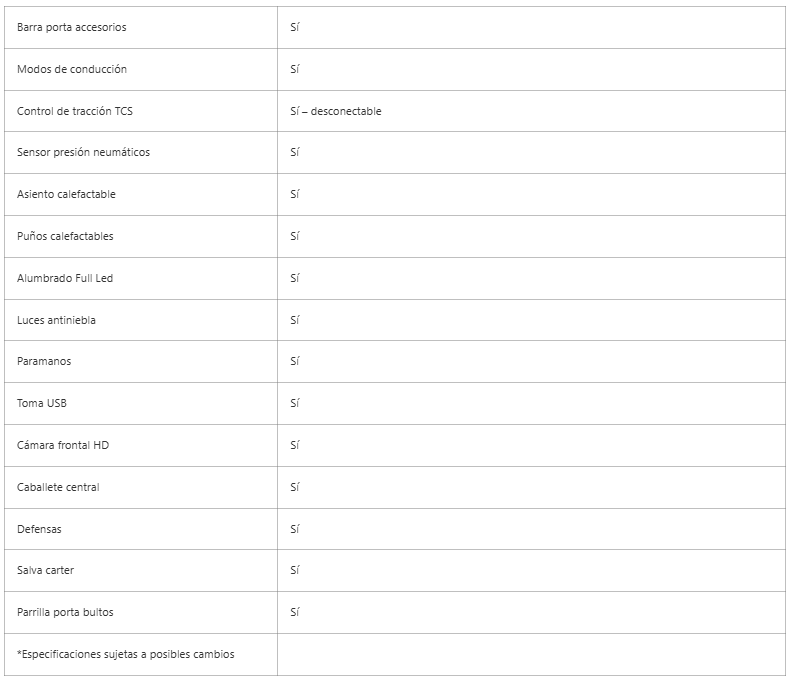
Task: Select the 'Defensas' cell
Action: pos(39,529)
